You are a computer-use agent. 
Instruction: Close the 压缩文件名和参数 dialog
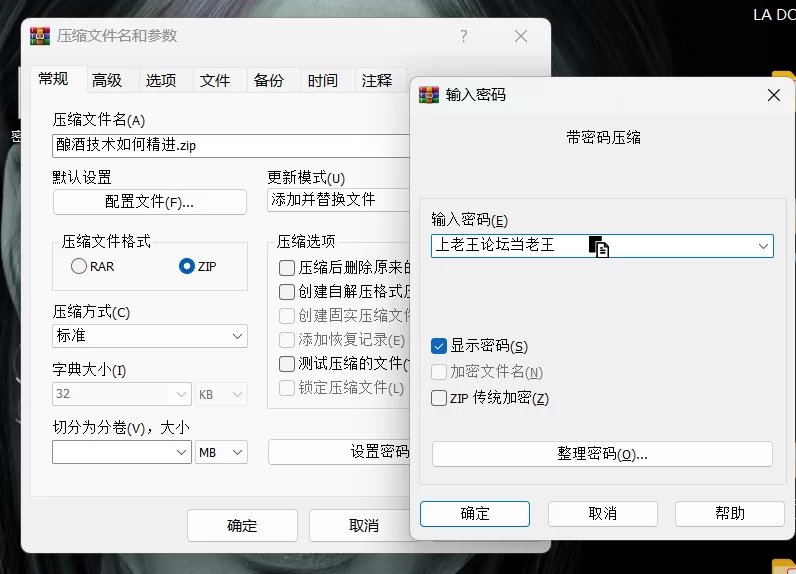521,36
